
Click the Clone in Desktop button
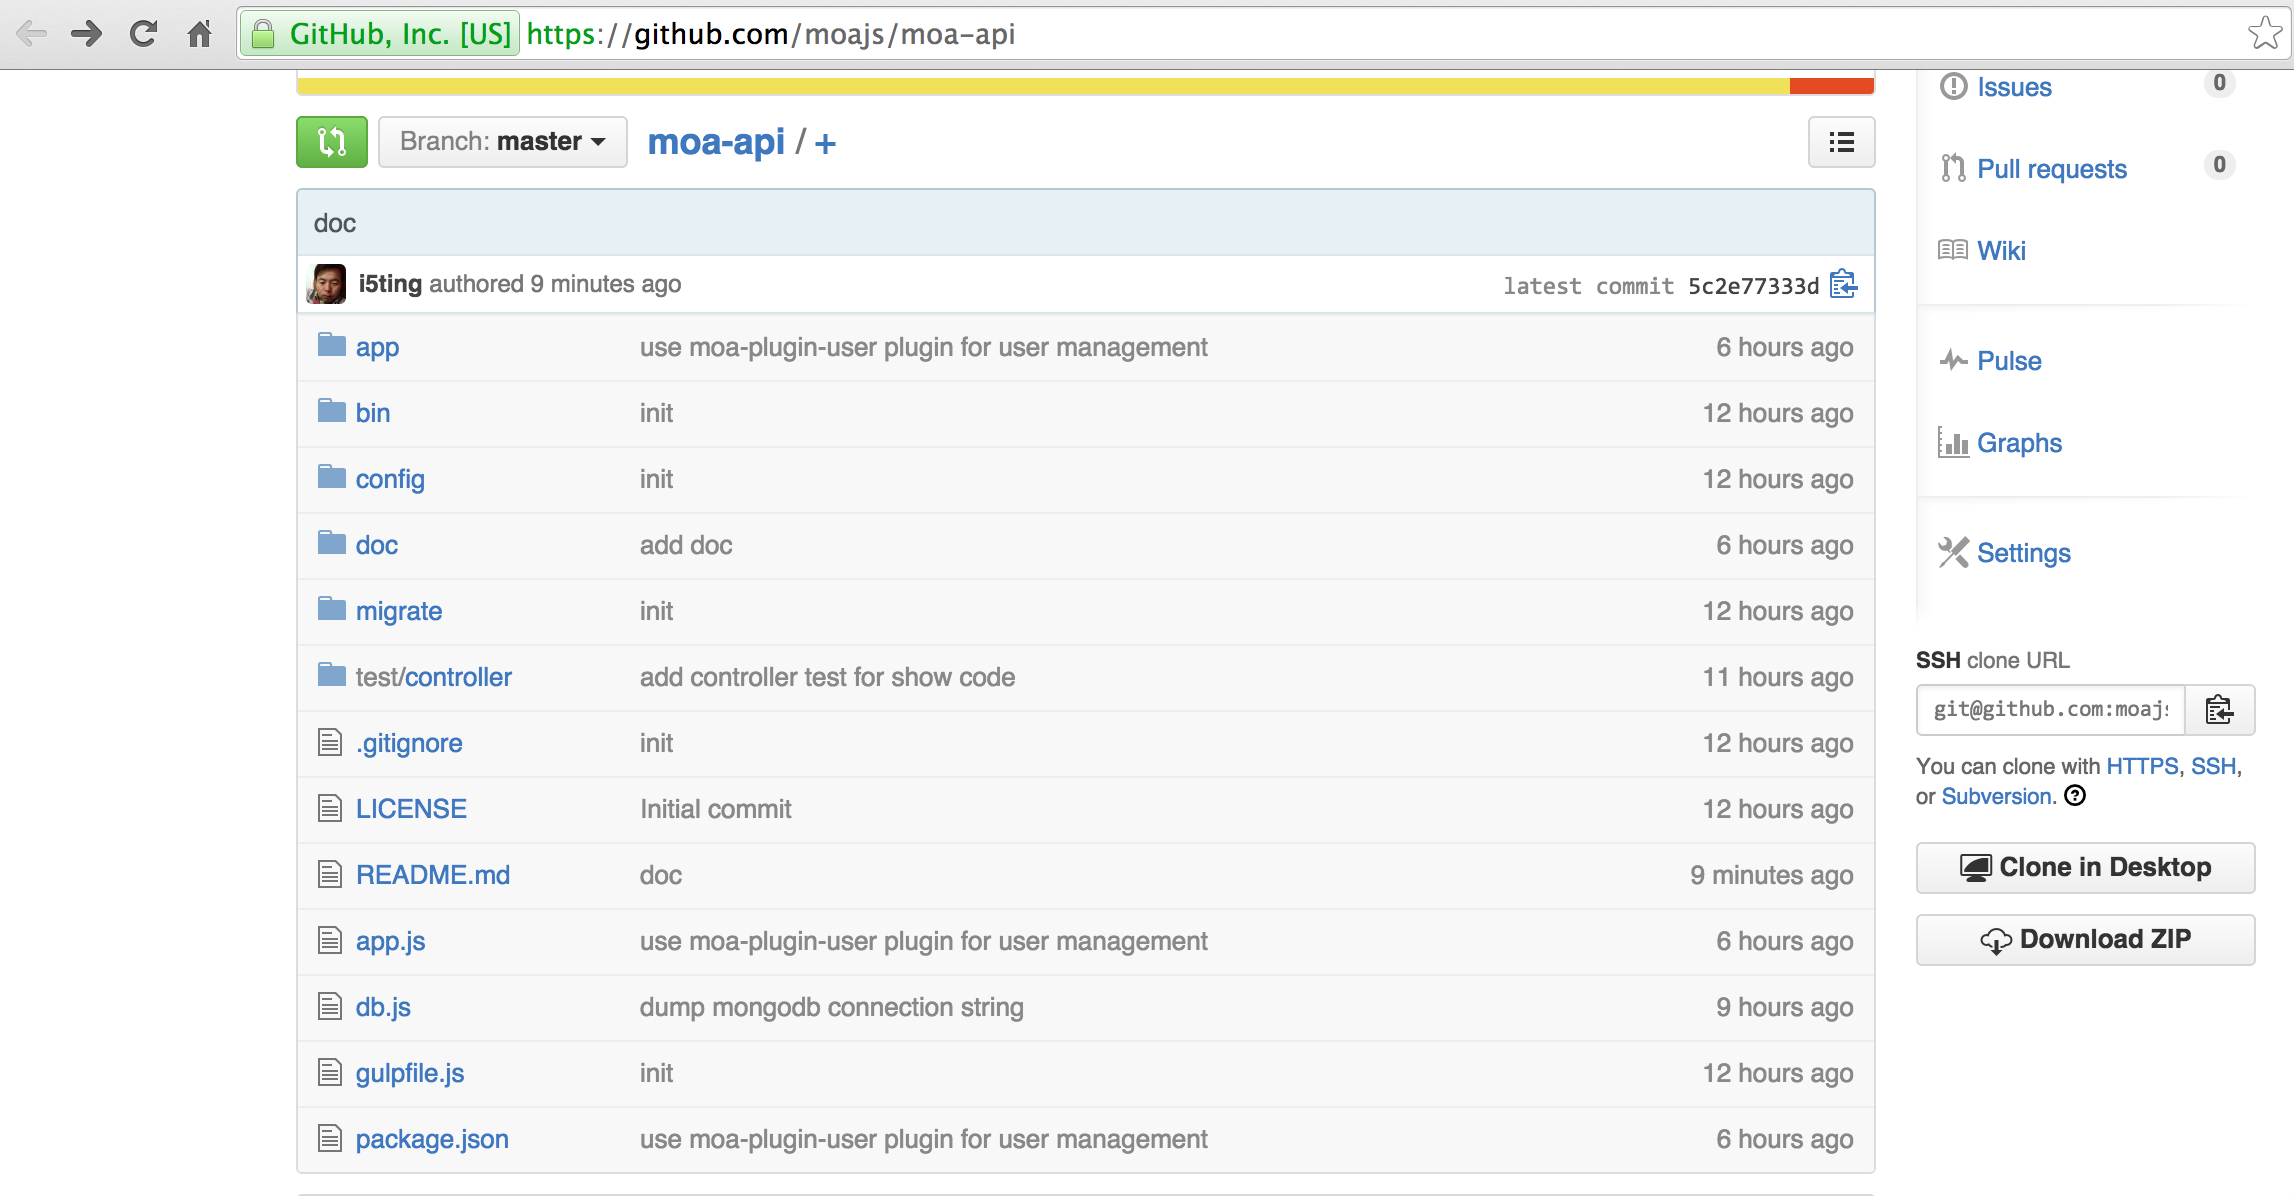(2083, 867)
